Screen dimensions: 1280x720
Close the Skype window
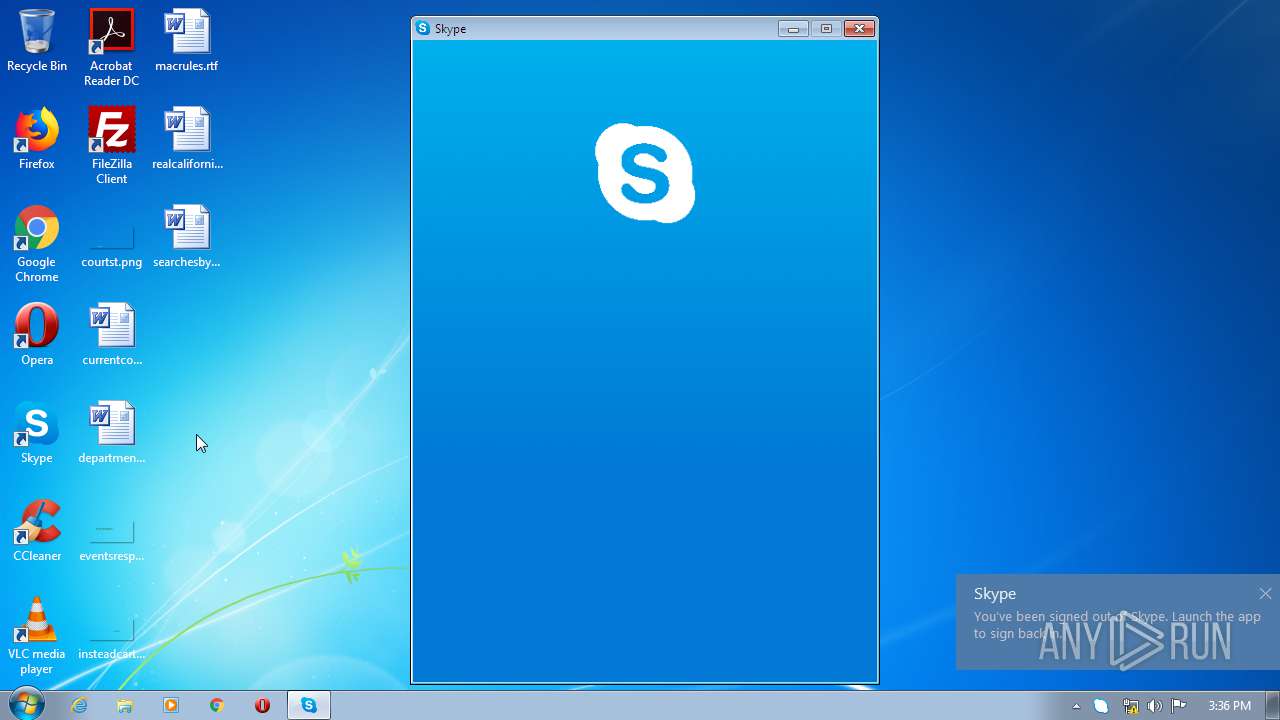pos(859,29)
